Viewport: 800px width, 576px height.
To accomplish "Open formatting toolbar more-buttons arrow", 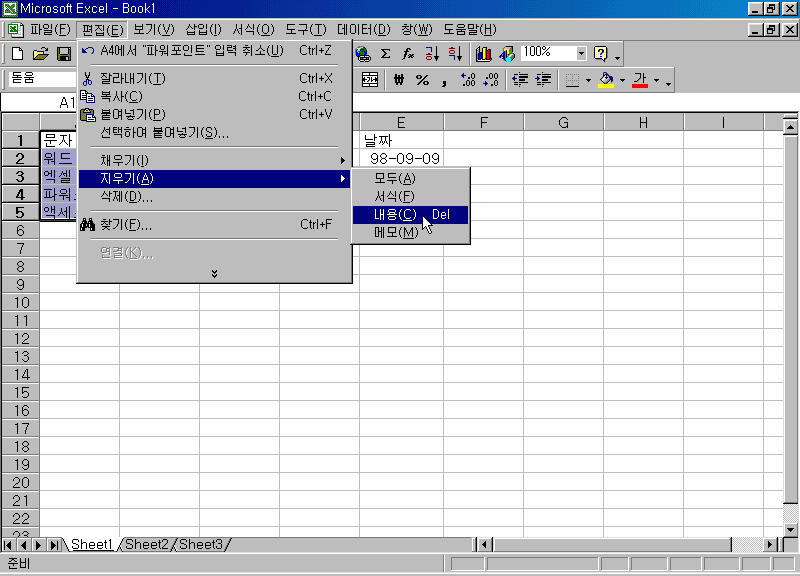I will (x=668, y=81).
